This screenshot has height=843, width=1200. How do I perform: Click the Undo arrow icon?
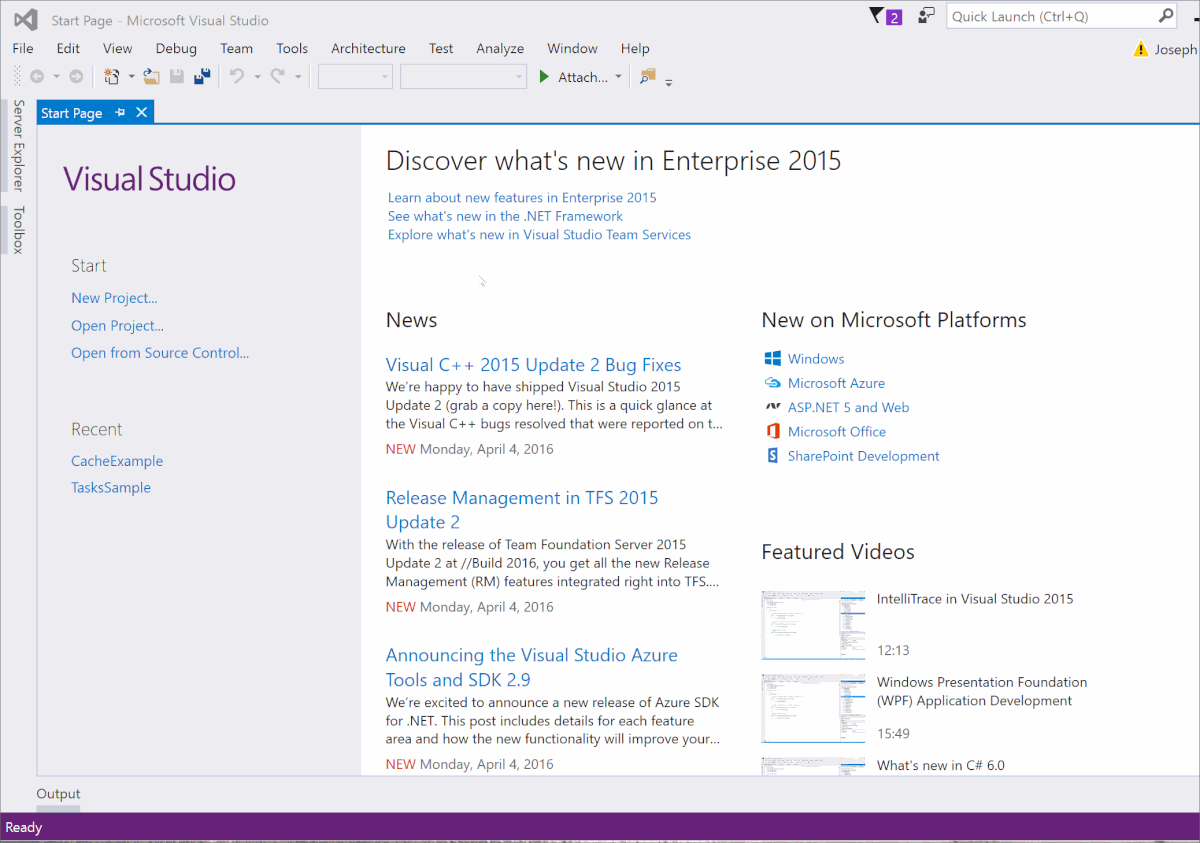click(x=237, y=77)
